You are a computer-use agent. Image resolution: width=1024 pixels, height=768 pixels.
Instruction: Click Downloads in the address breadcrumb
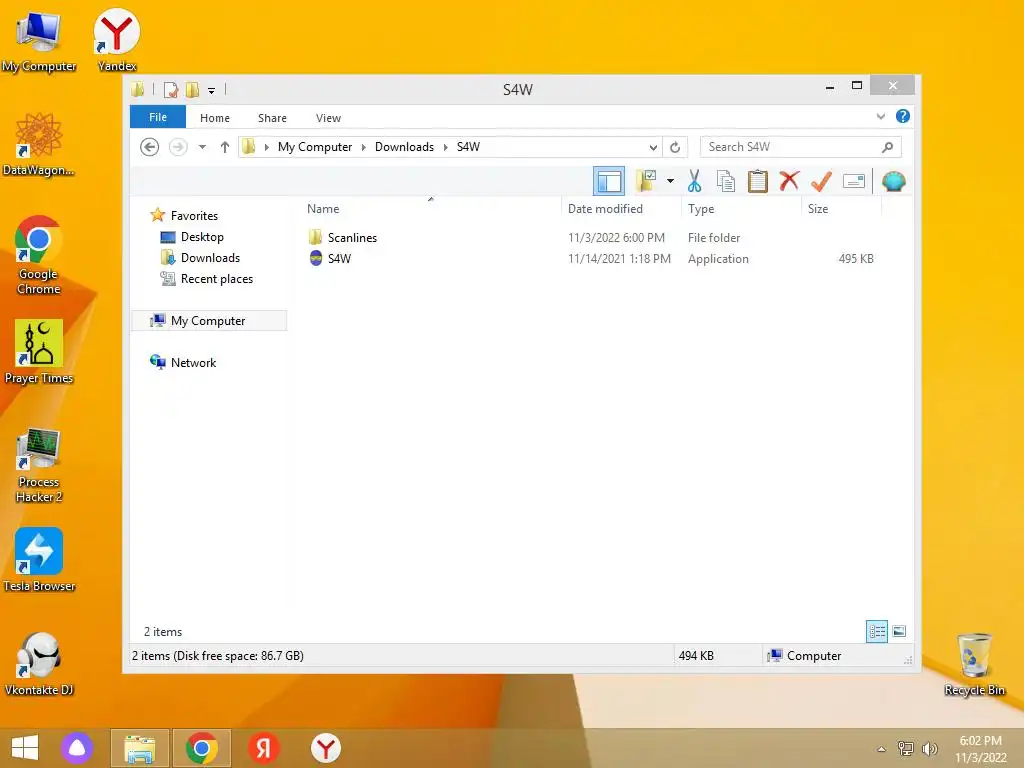pos(404,147)
